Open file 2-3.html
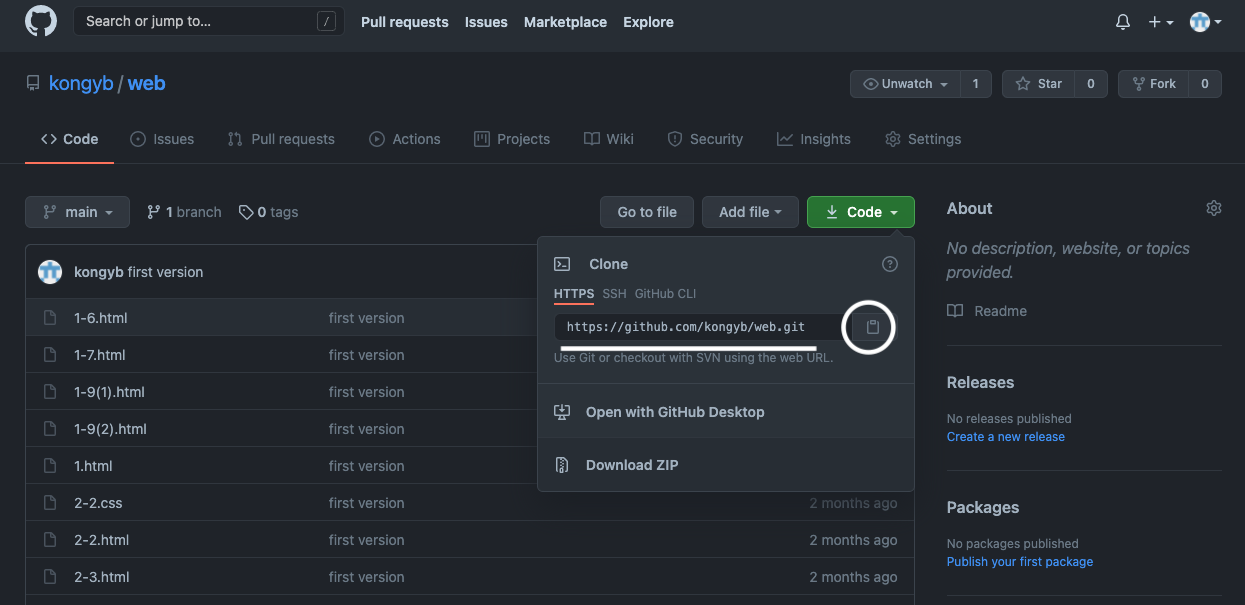Screen dimensions: 1245x605 (x=102, y=577)
